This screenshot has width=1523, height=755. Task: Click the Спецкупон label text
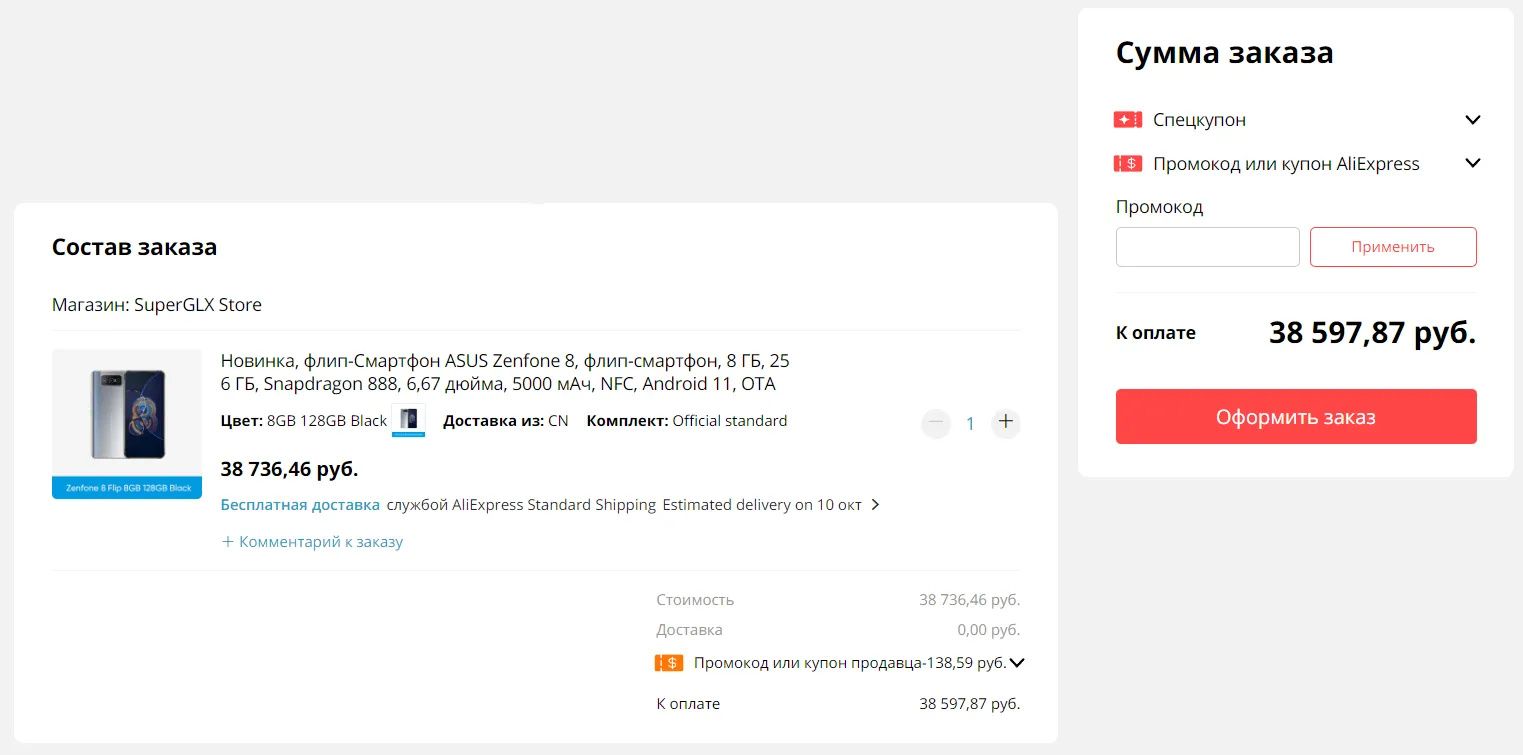[1199, 120]
